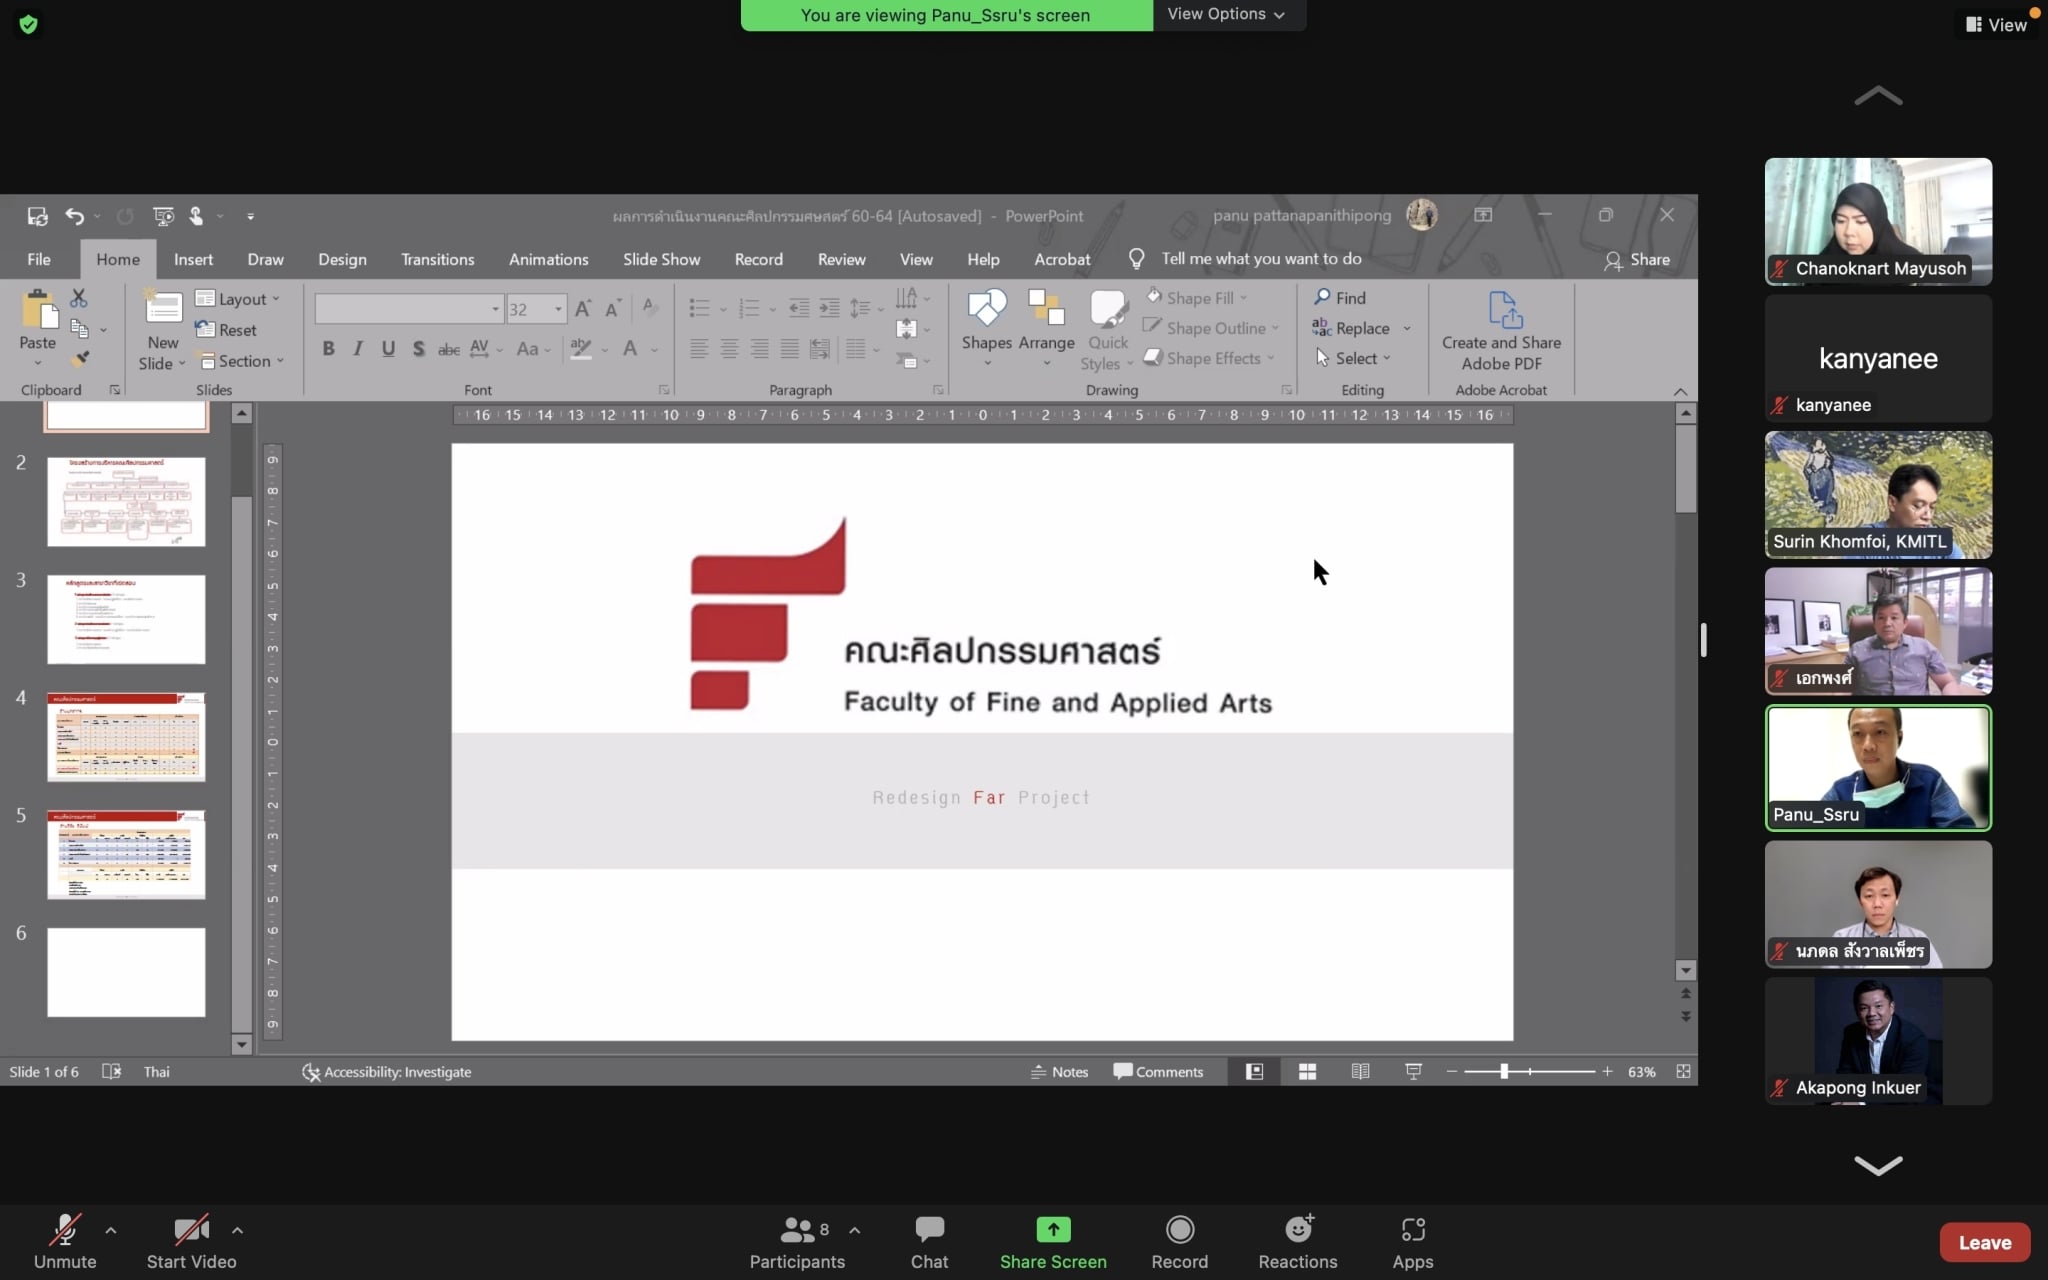Viewport: 2048px width, 1280px height.
Task: Toggle the Notes pane in status bar
Action: (x=1059, y=1071)
